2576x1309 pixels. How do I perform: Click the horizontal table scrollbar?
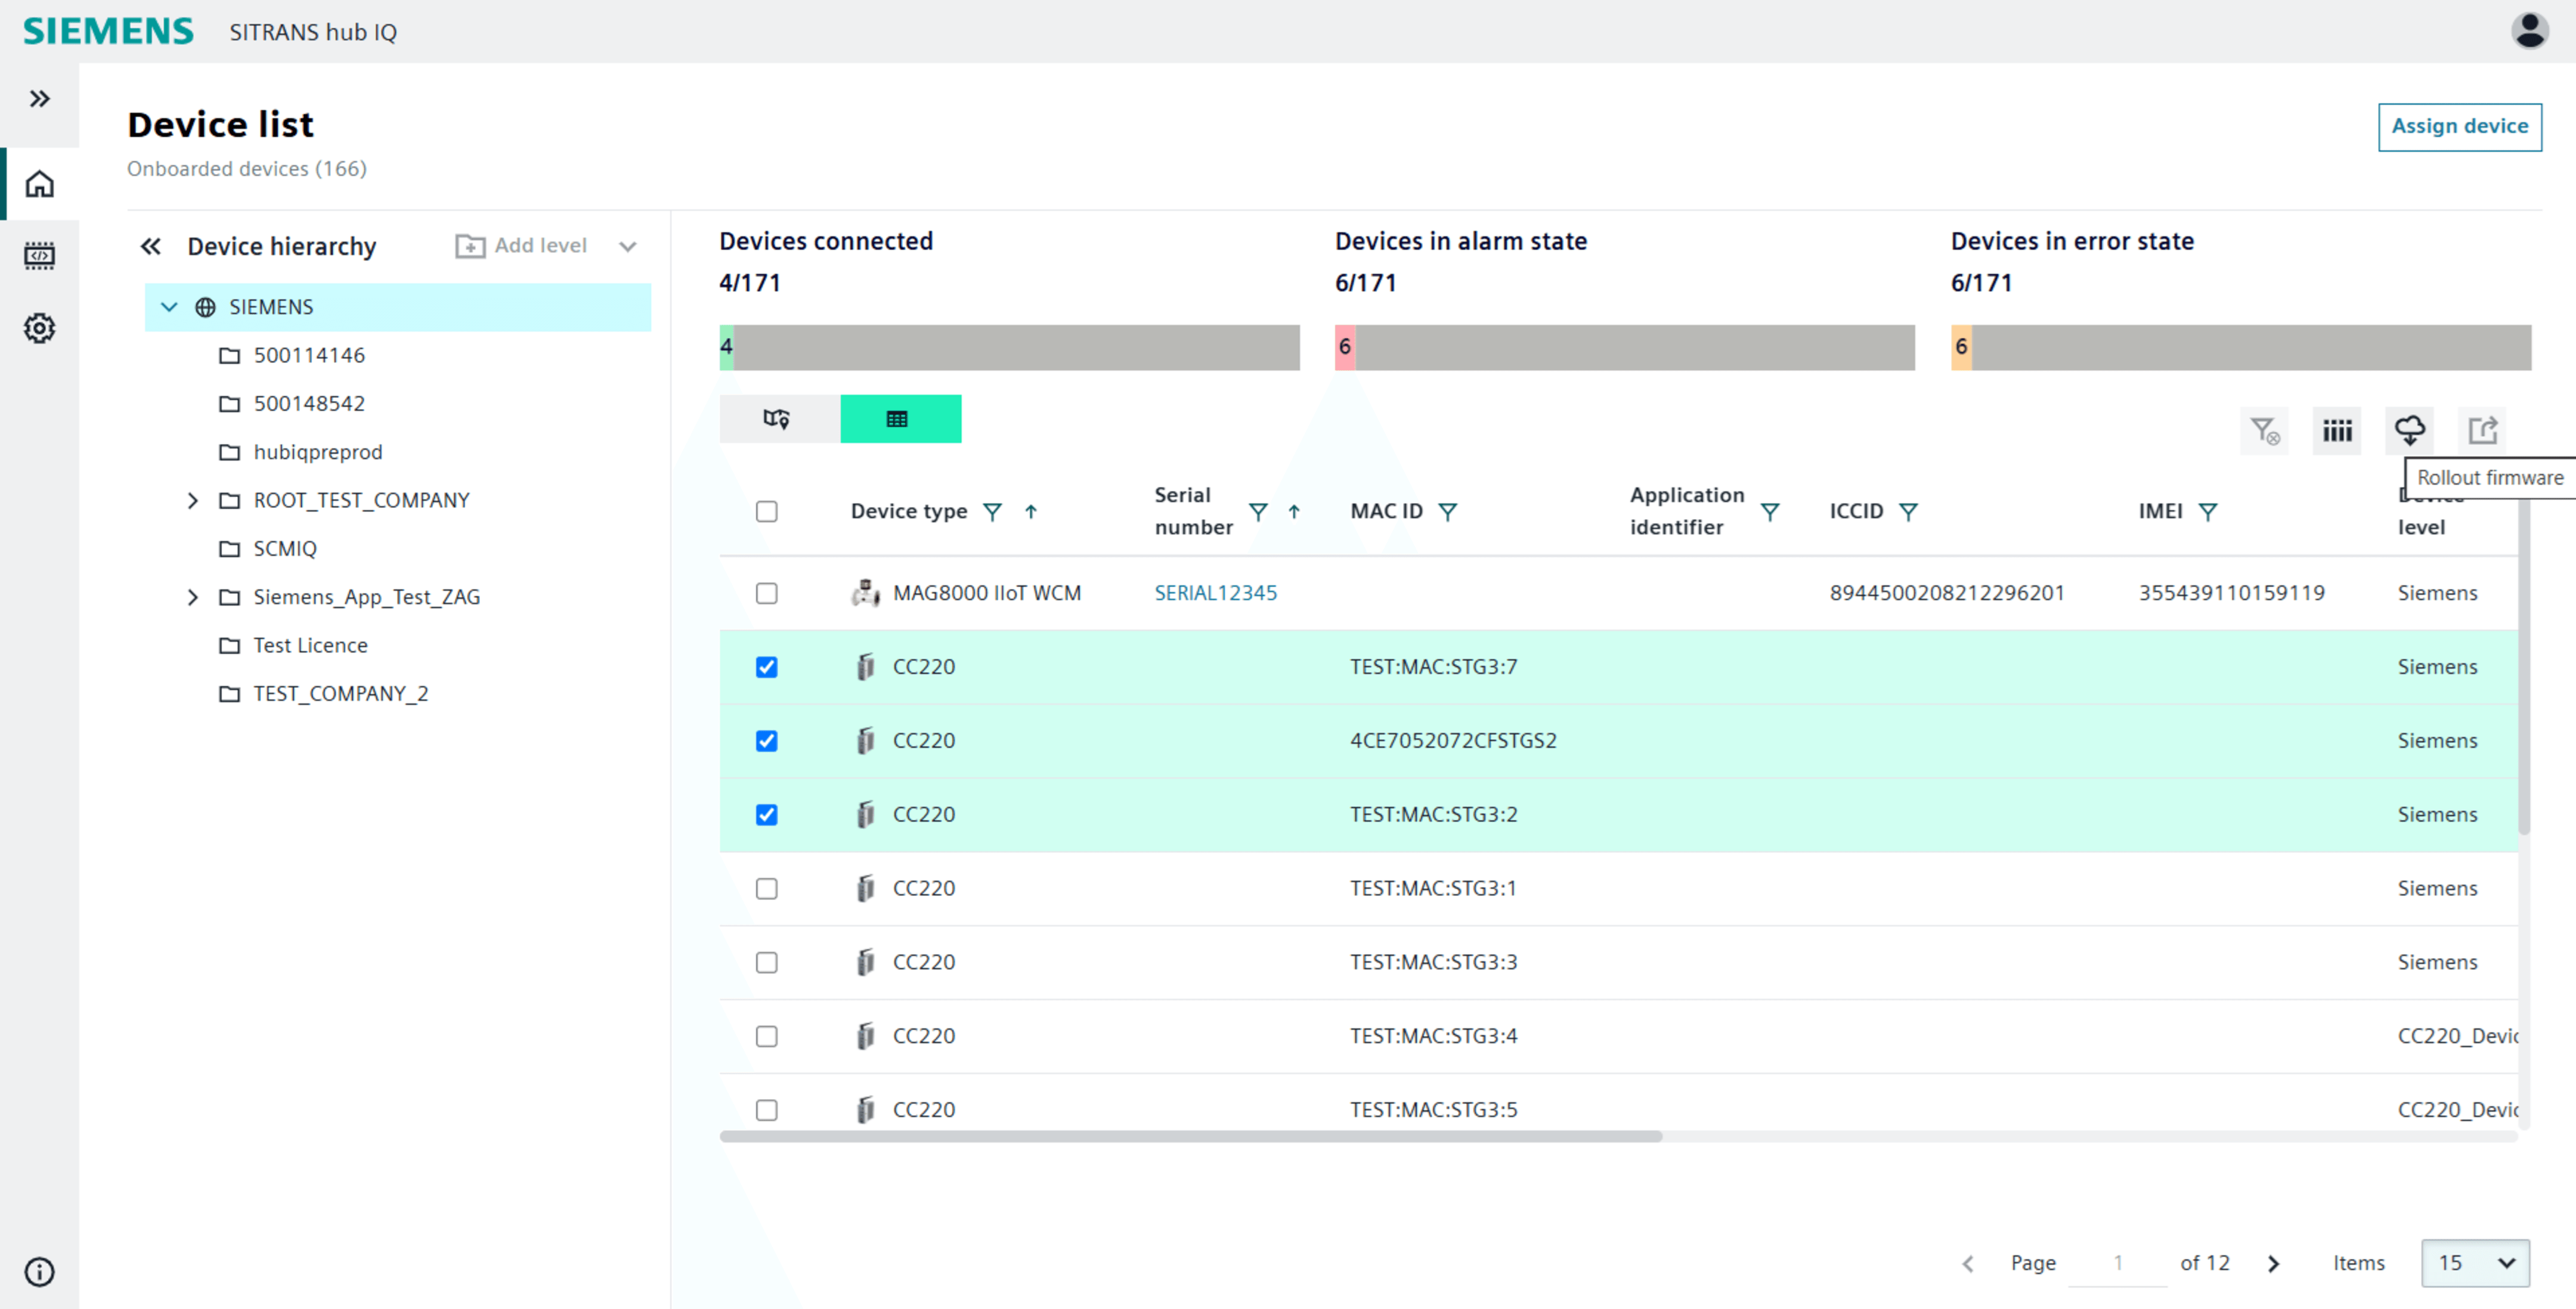pyautogui.click(x=1190, y=1137)
